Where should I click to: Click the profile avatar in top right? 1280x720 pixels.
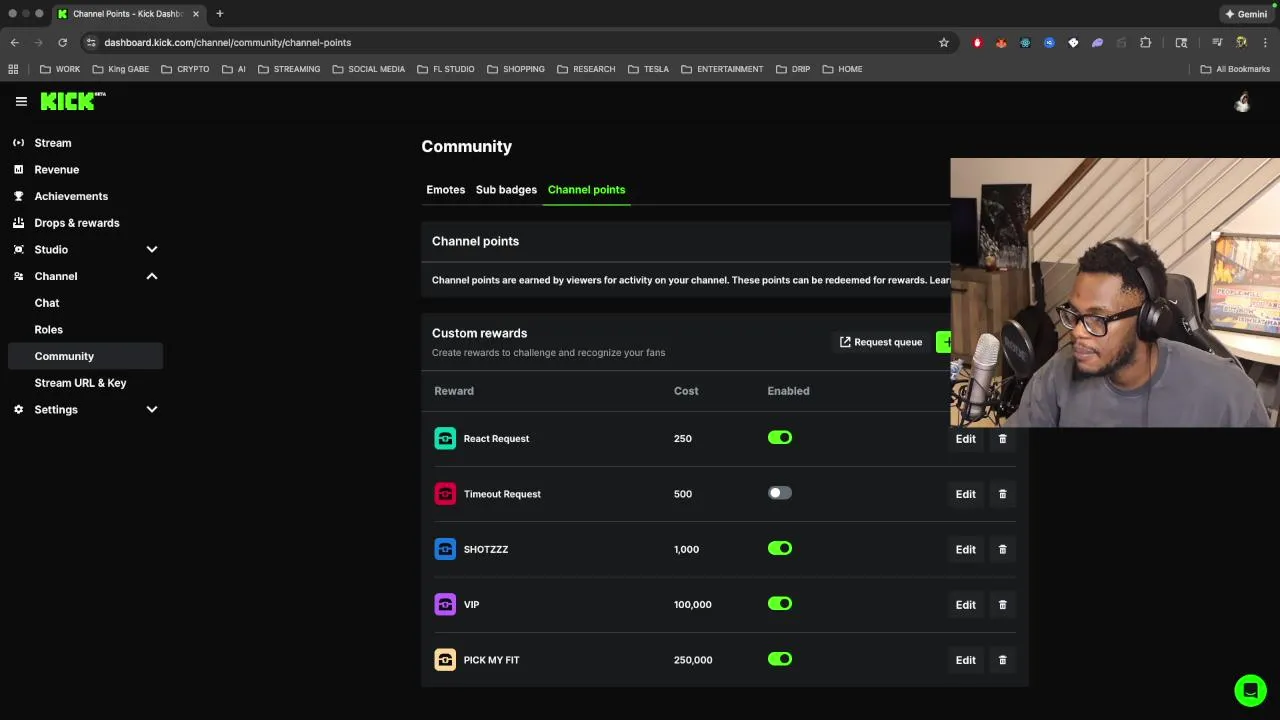tap(1242, 101)
